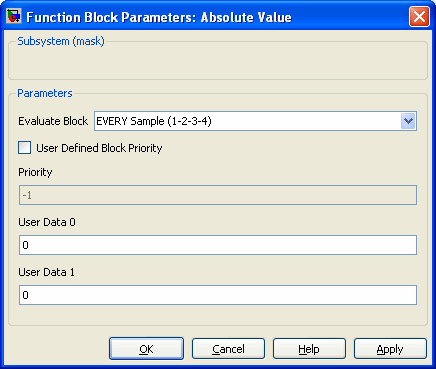This screenshot has height=369, width=436.
Task: Click the Evaluate Block label
Action: pyautogui.click(x=53, y=121)
